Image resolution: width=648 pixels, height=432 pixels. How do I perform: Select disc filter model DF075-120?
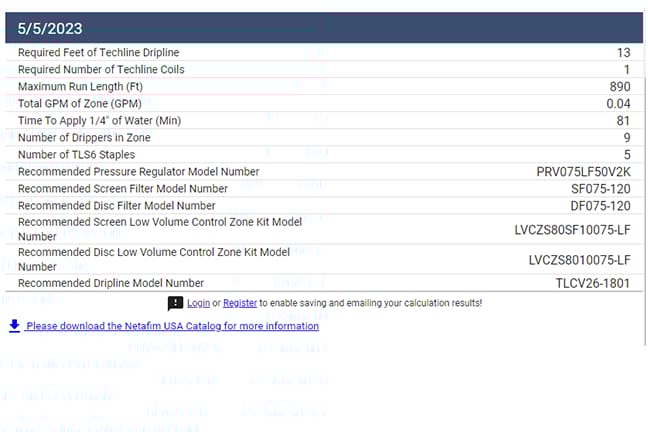click(600, 206)
